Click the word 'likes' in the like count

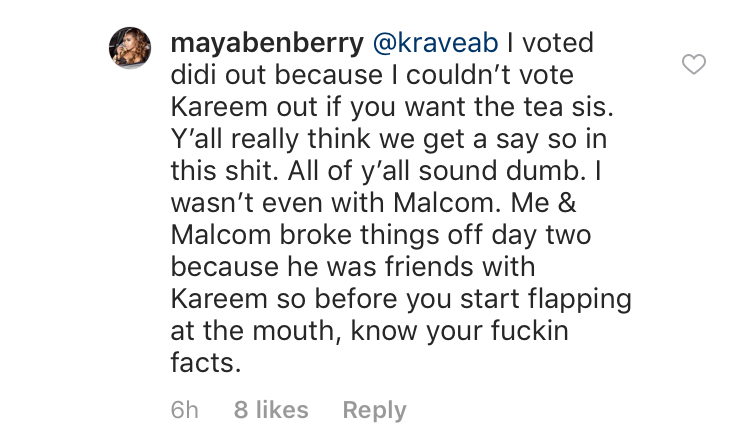pos(282,410)
